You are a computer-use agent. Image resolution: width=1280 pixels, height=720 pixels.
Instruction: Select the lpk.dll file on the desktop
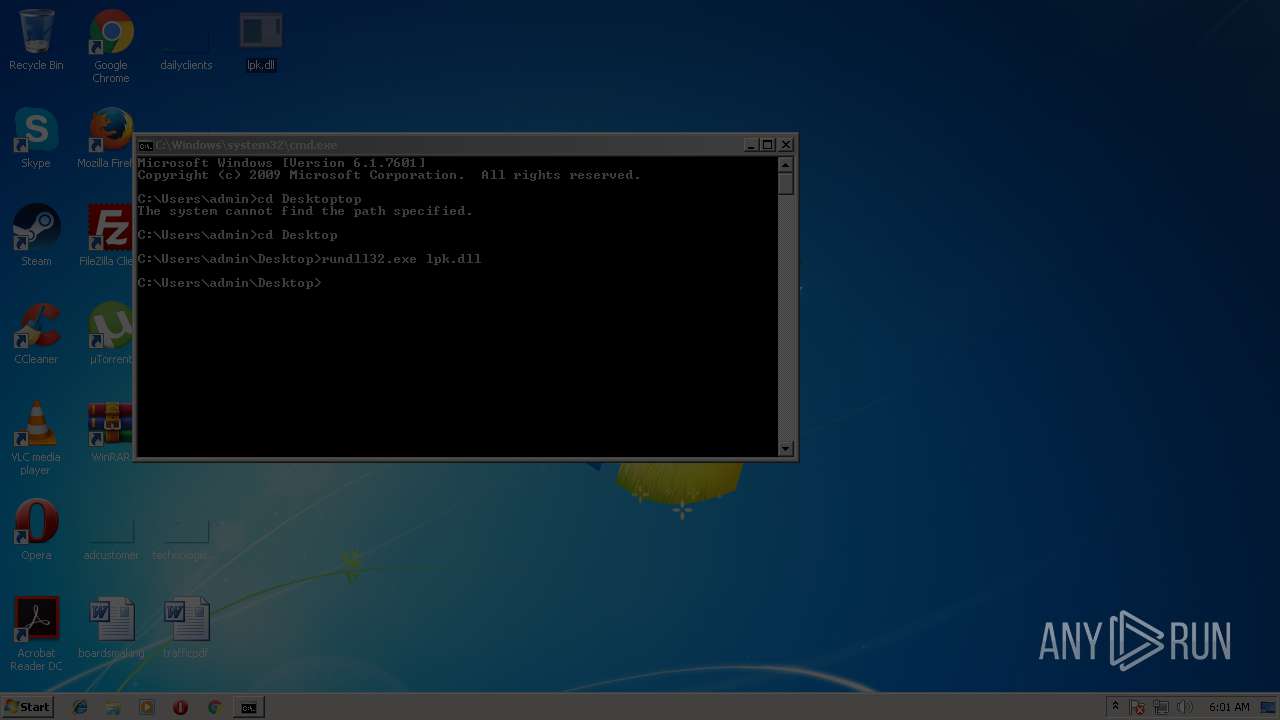pos(261,42)
